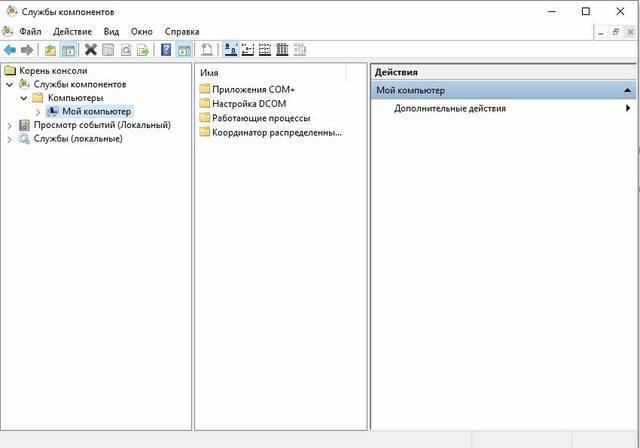Collapse the Службы компонентов tree node
This screenshot has height=448, width=640.
[9, 84]
